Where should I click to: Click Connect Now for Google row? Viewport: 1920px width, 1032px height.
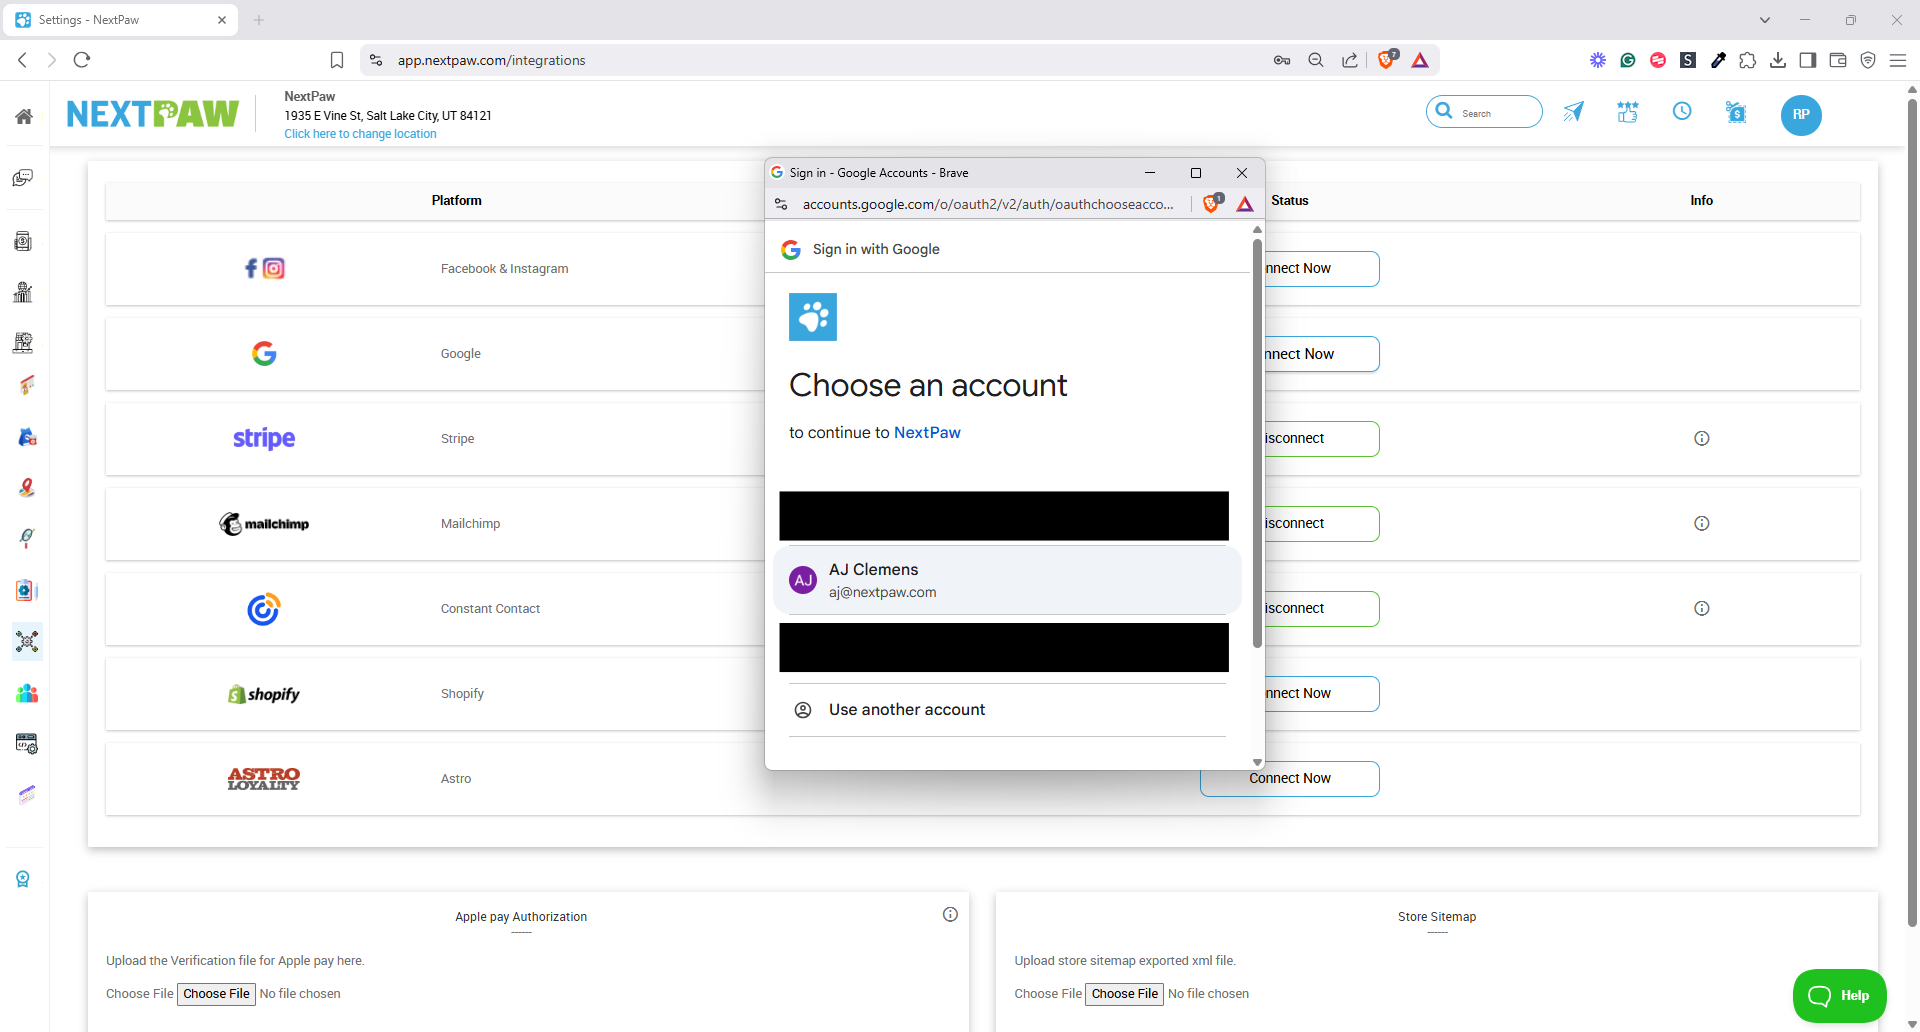(1322, 354)
